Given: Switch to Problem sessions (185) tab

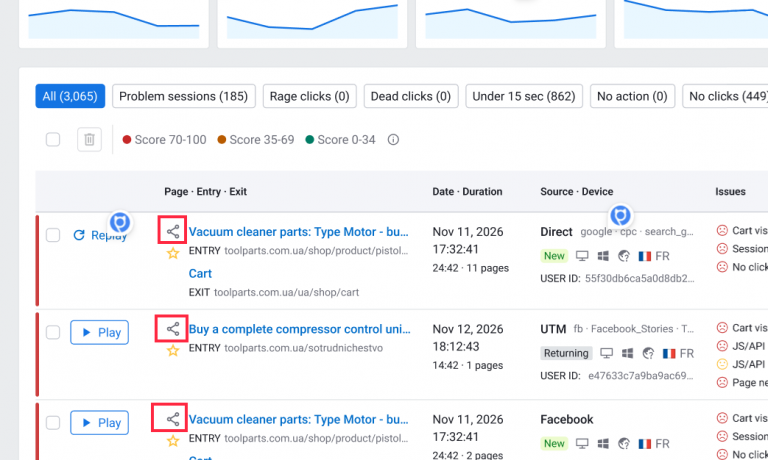Looking at the screenshot, I should pyautogui.click(x=184, y=96).
